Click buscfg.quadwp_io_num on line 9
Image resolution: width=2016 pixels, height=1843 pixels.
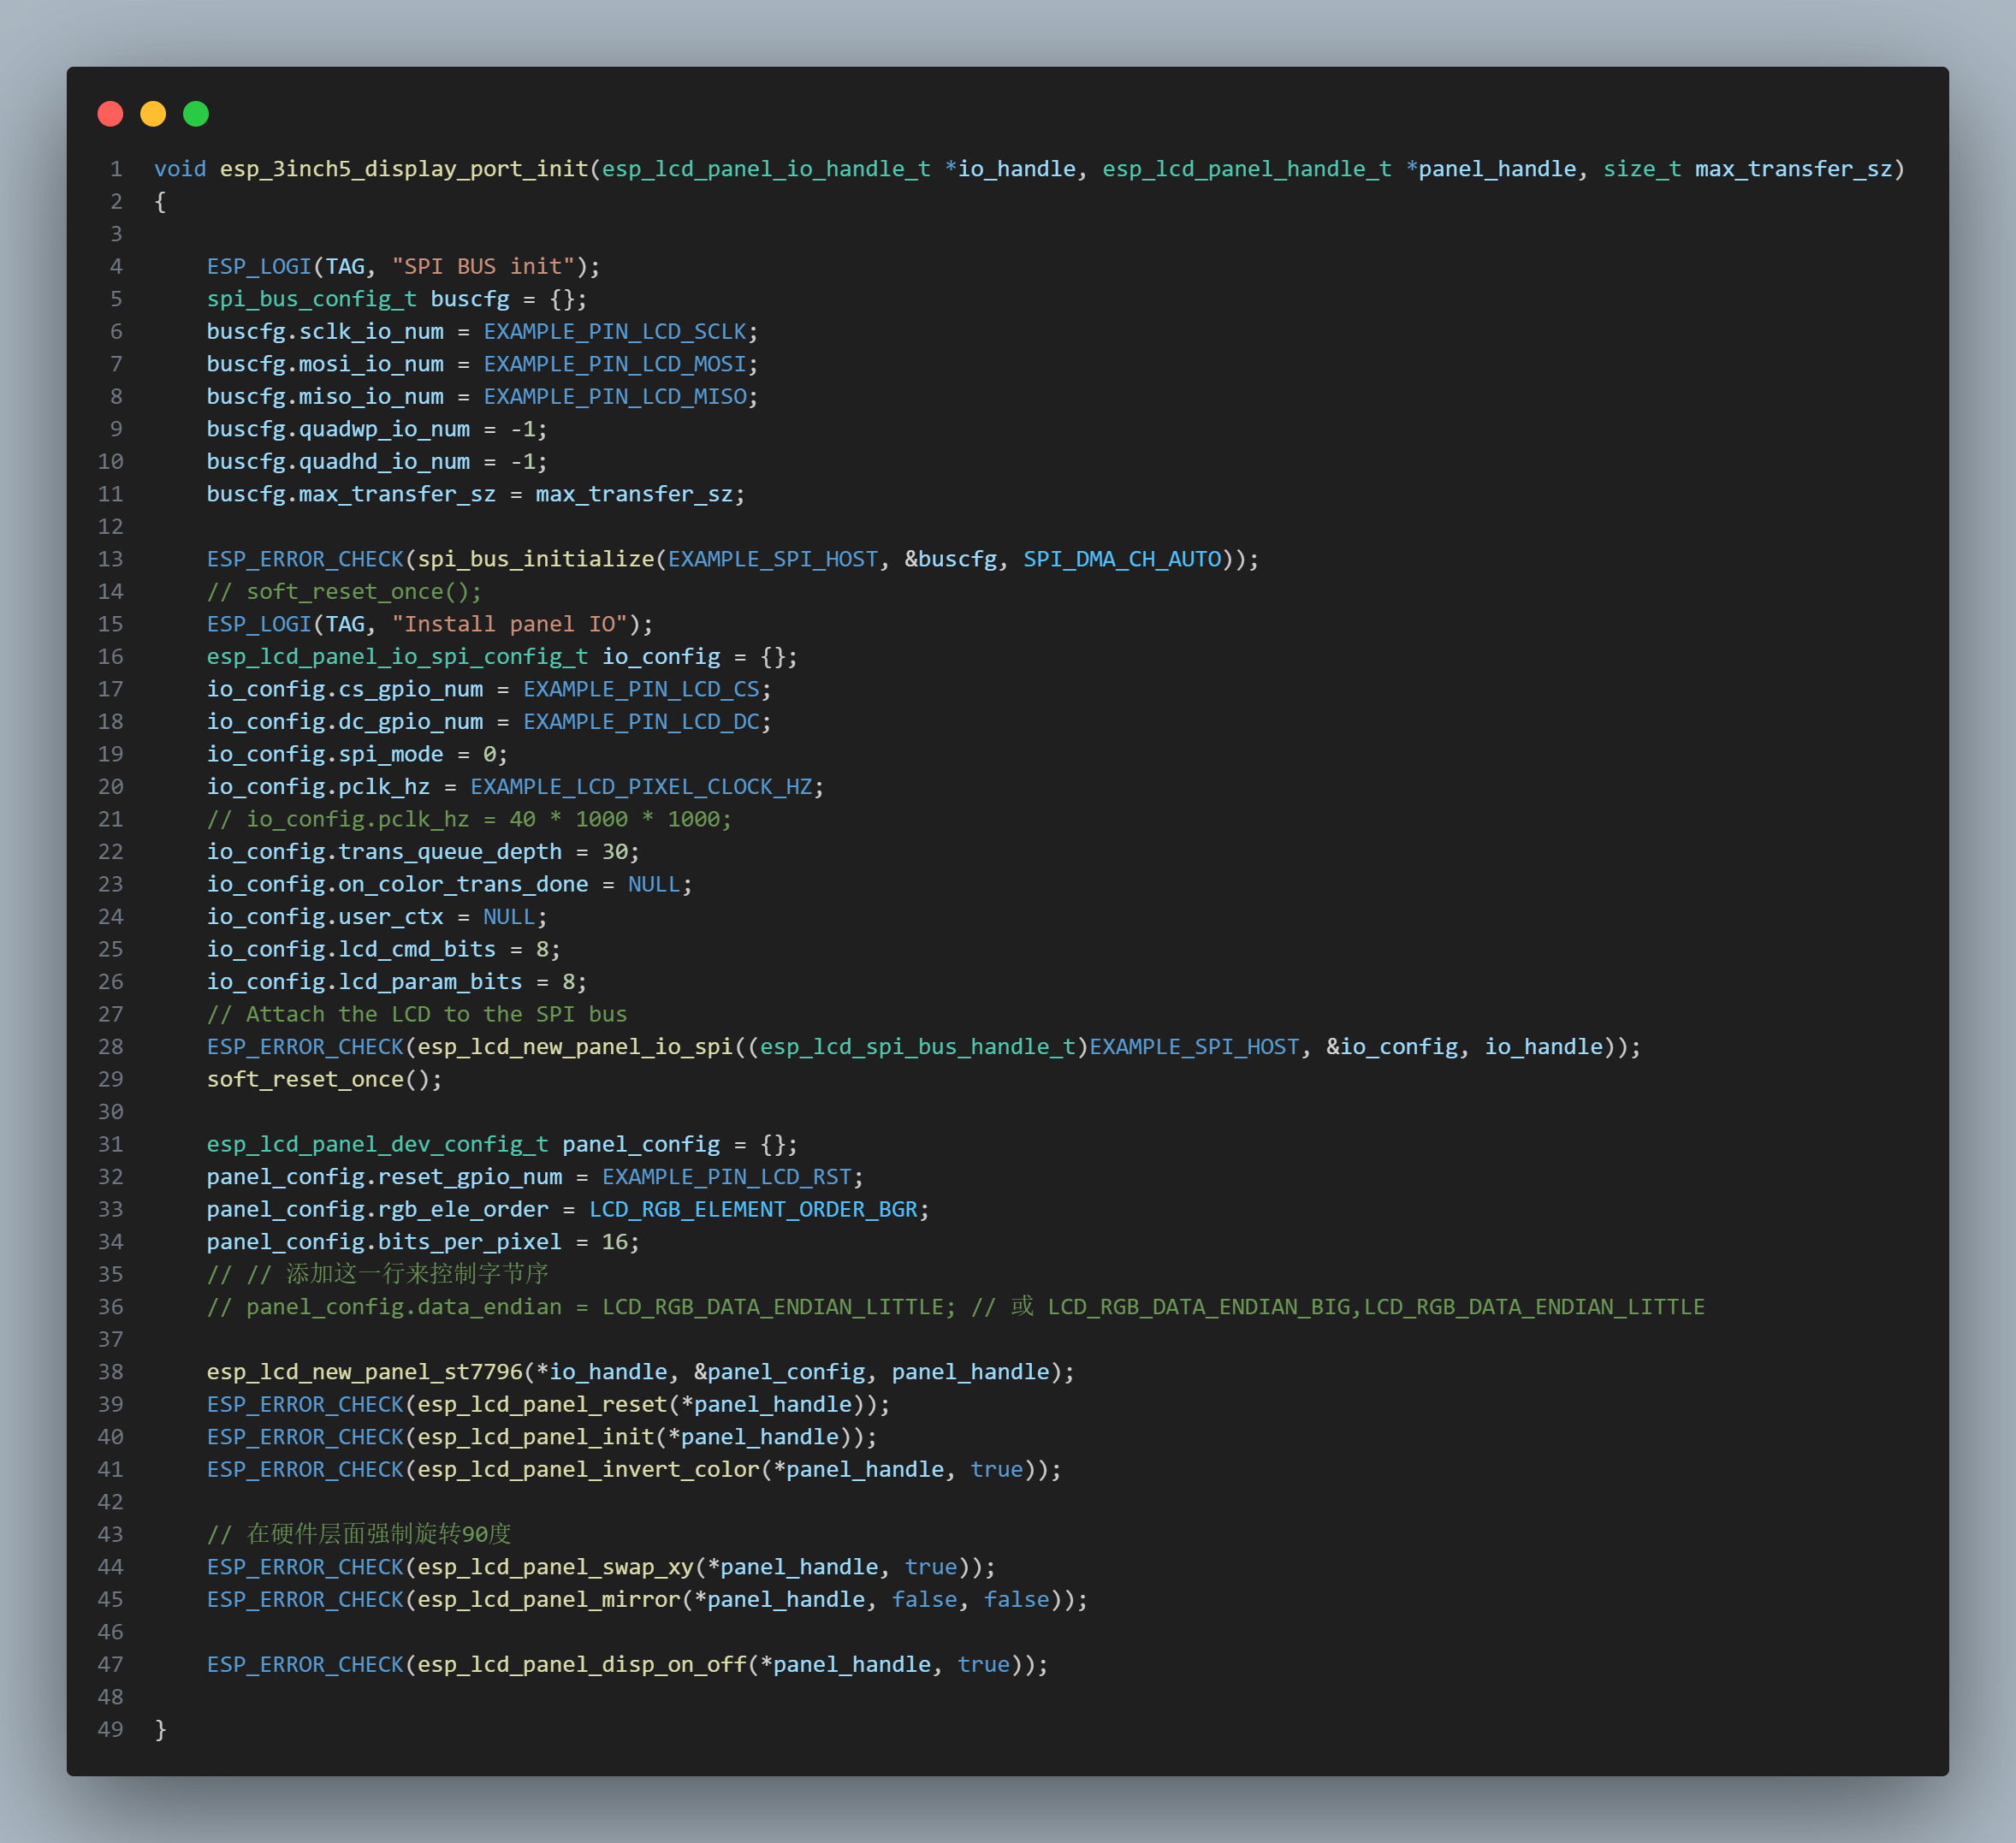338,429
